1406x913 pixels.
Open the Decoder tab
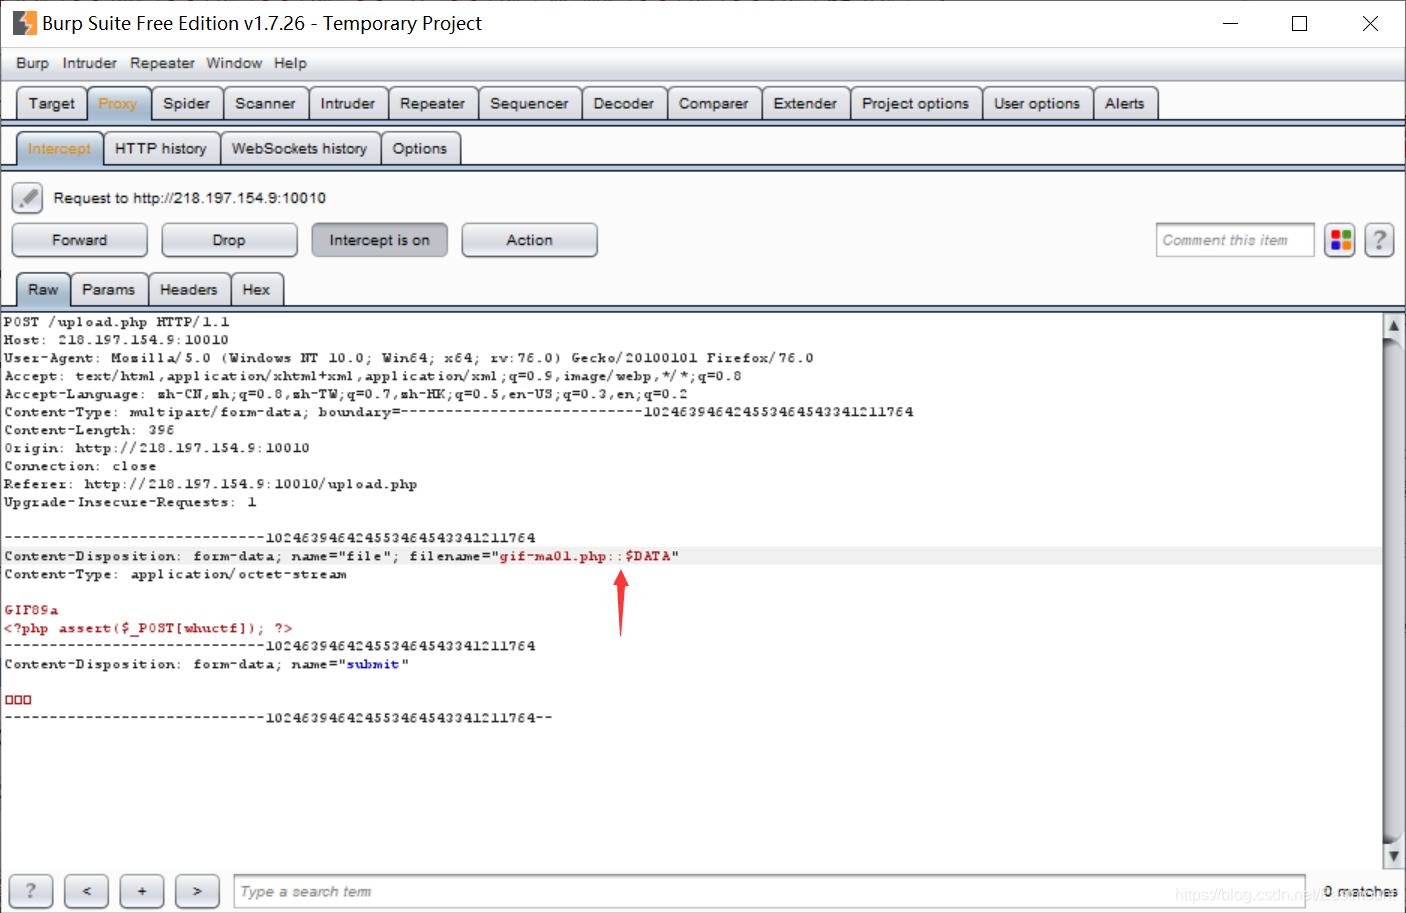(x=624, y=104)
